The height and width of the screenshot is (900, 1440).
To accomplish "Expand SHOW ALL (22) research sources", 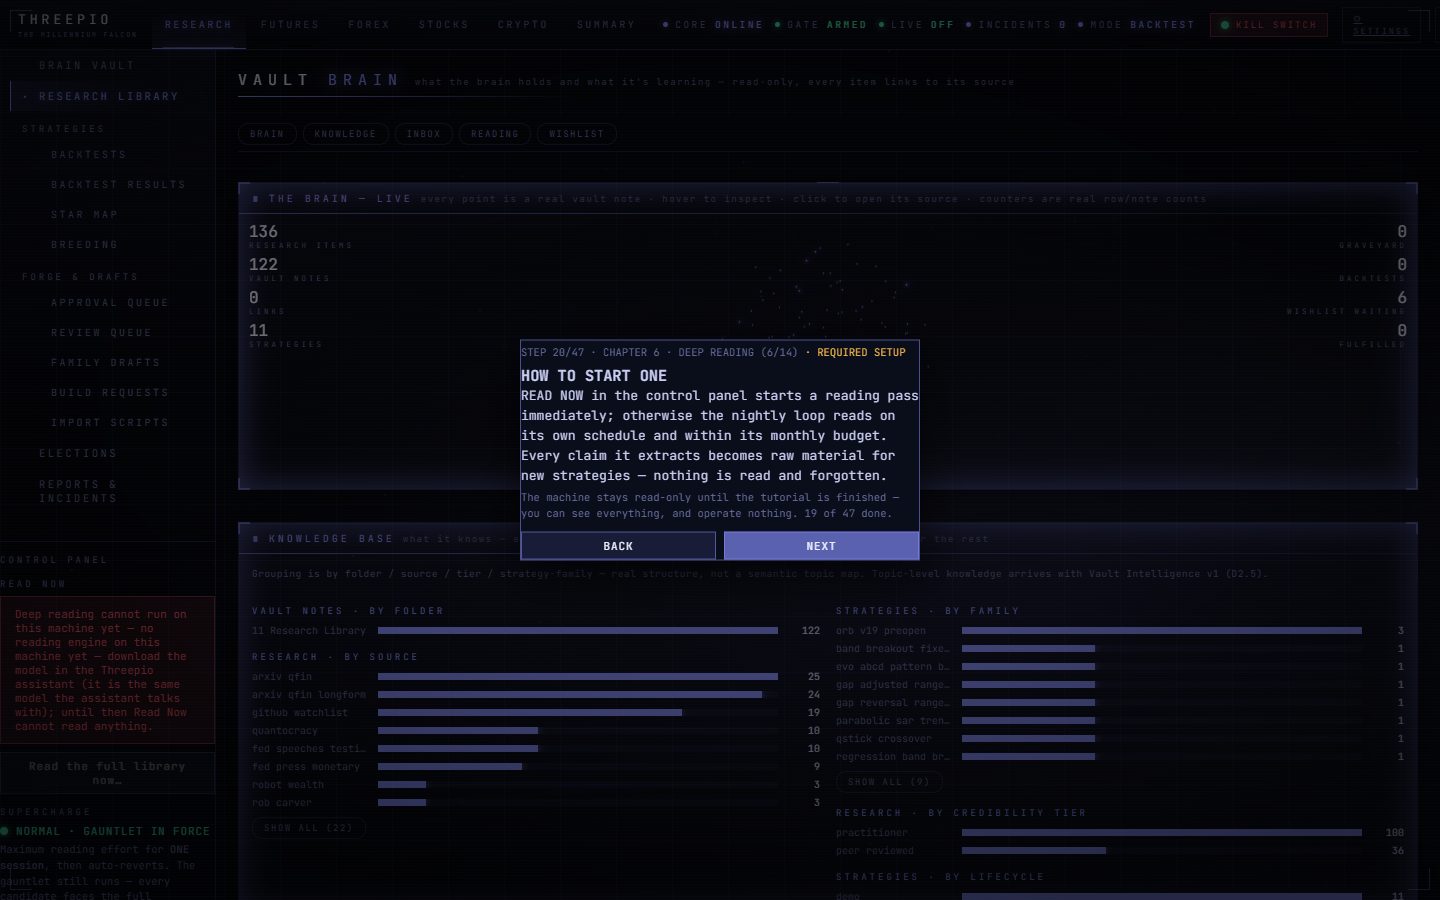I will click(309, 828).
